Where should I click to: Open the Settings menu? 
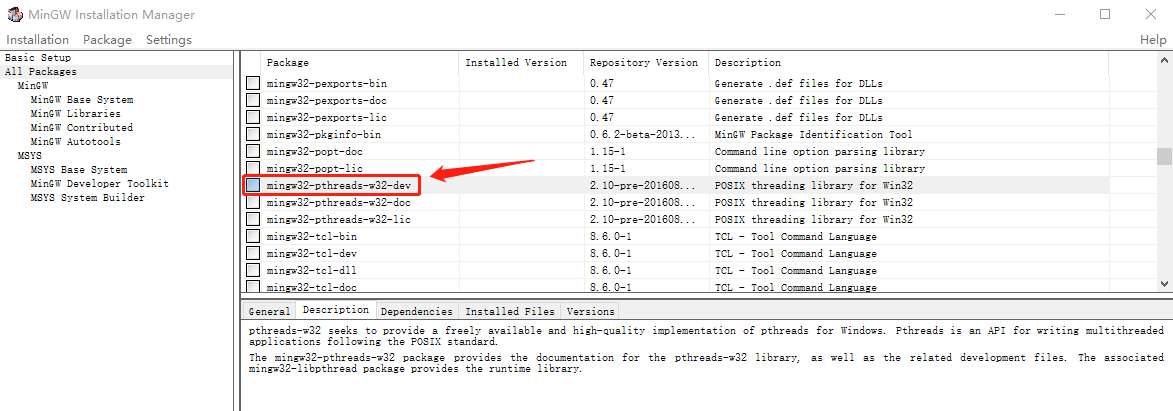168,39
